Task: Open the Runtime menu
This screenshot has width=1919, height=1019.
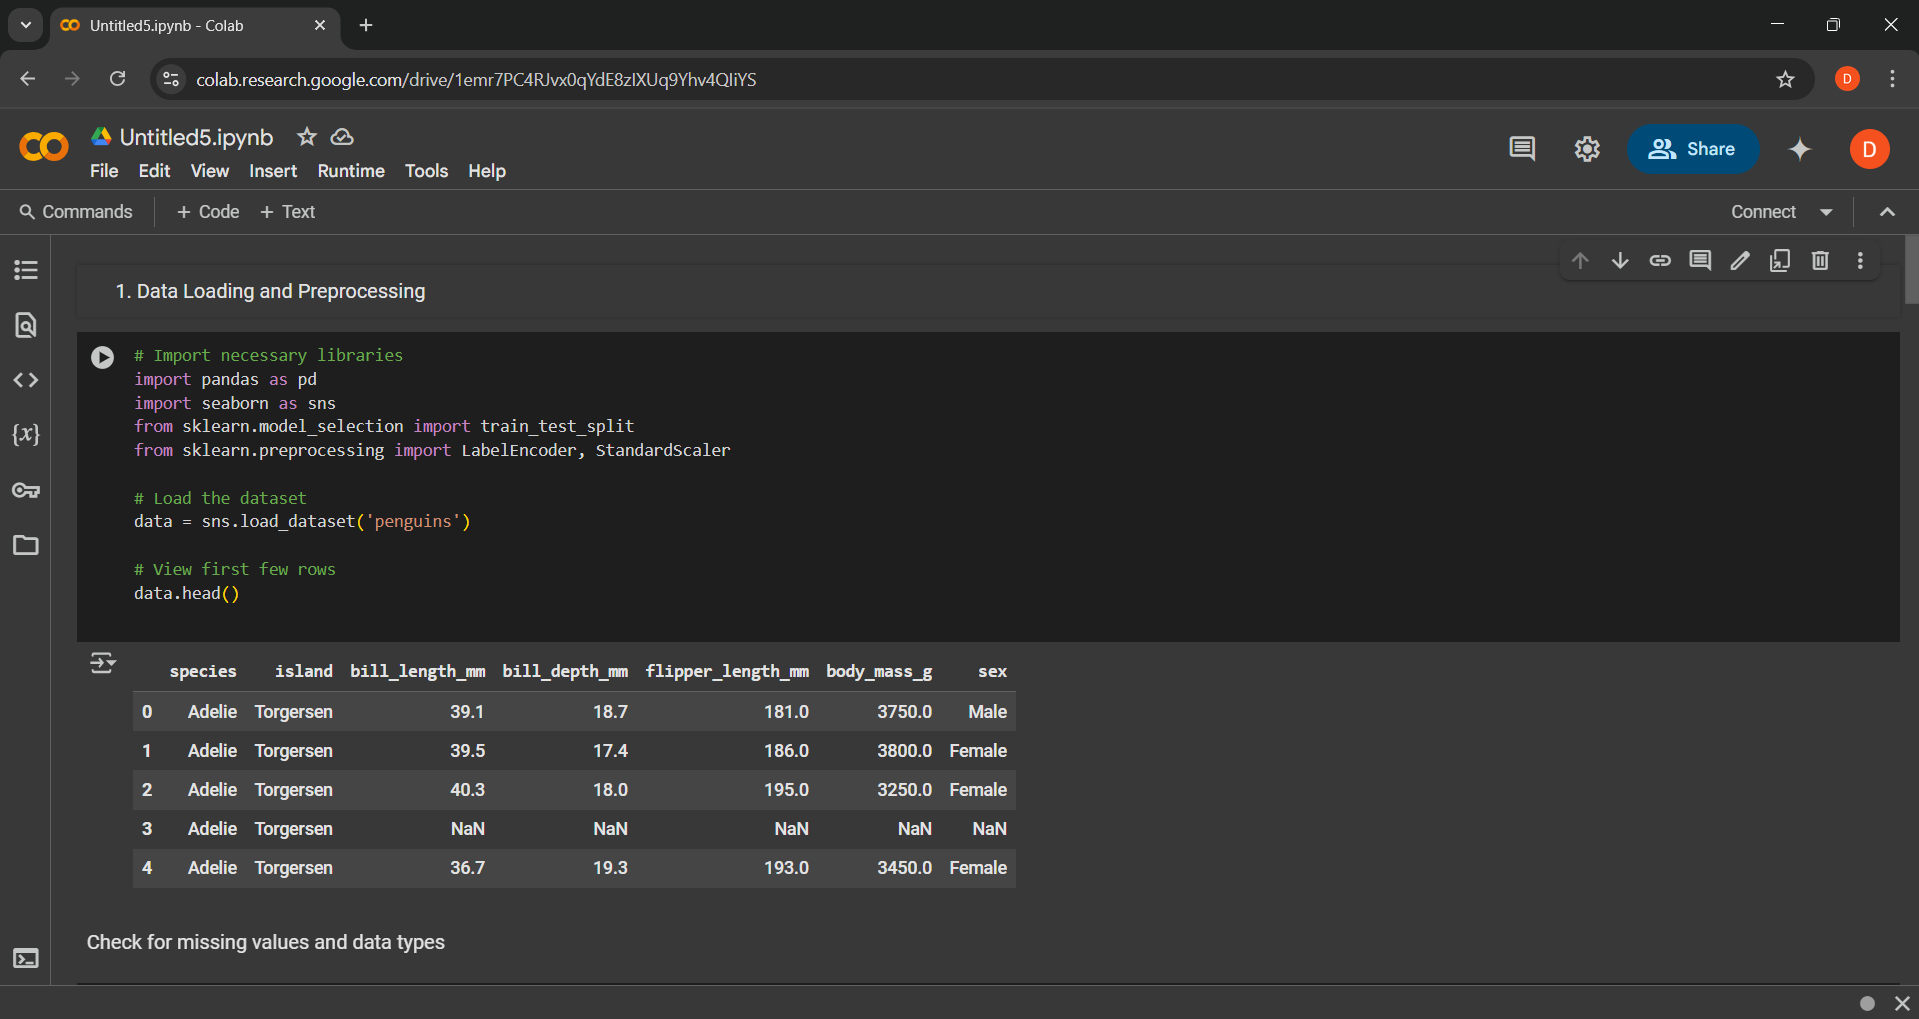Action: point(350,171)
